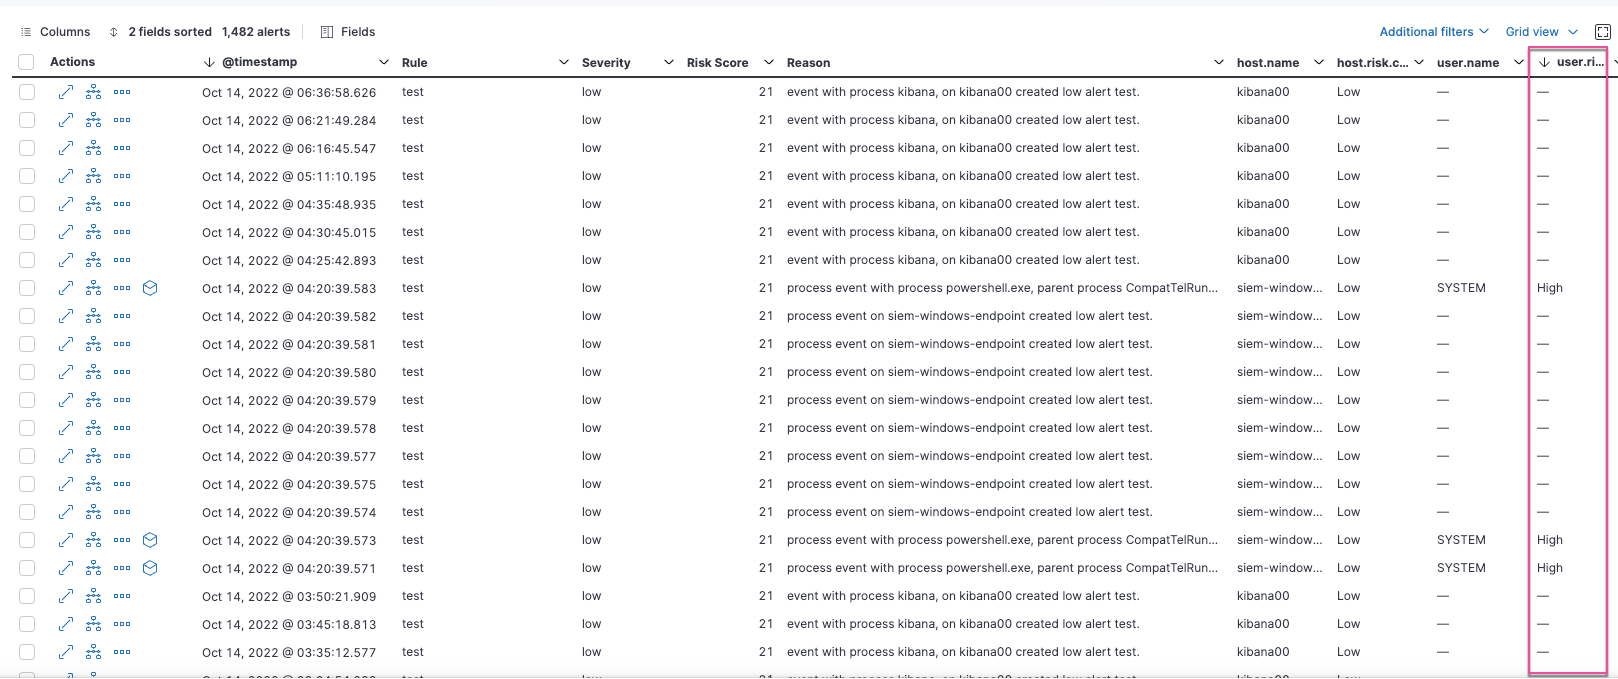
Task: Expand the Grid view dropdown
Action: (x=1541, y=32)
